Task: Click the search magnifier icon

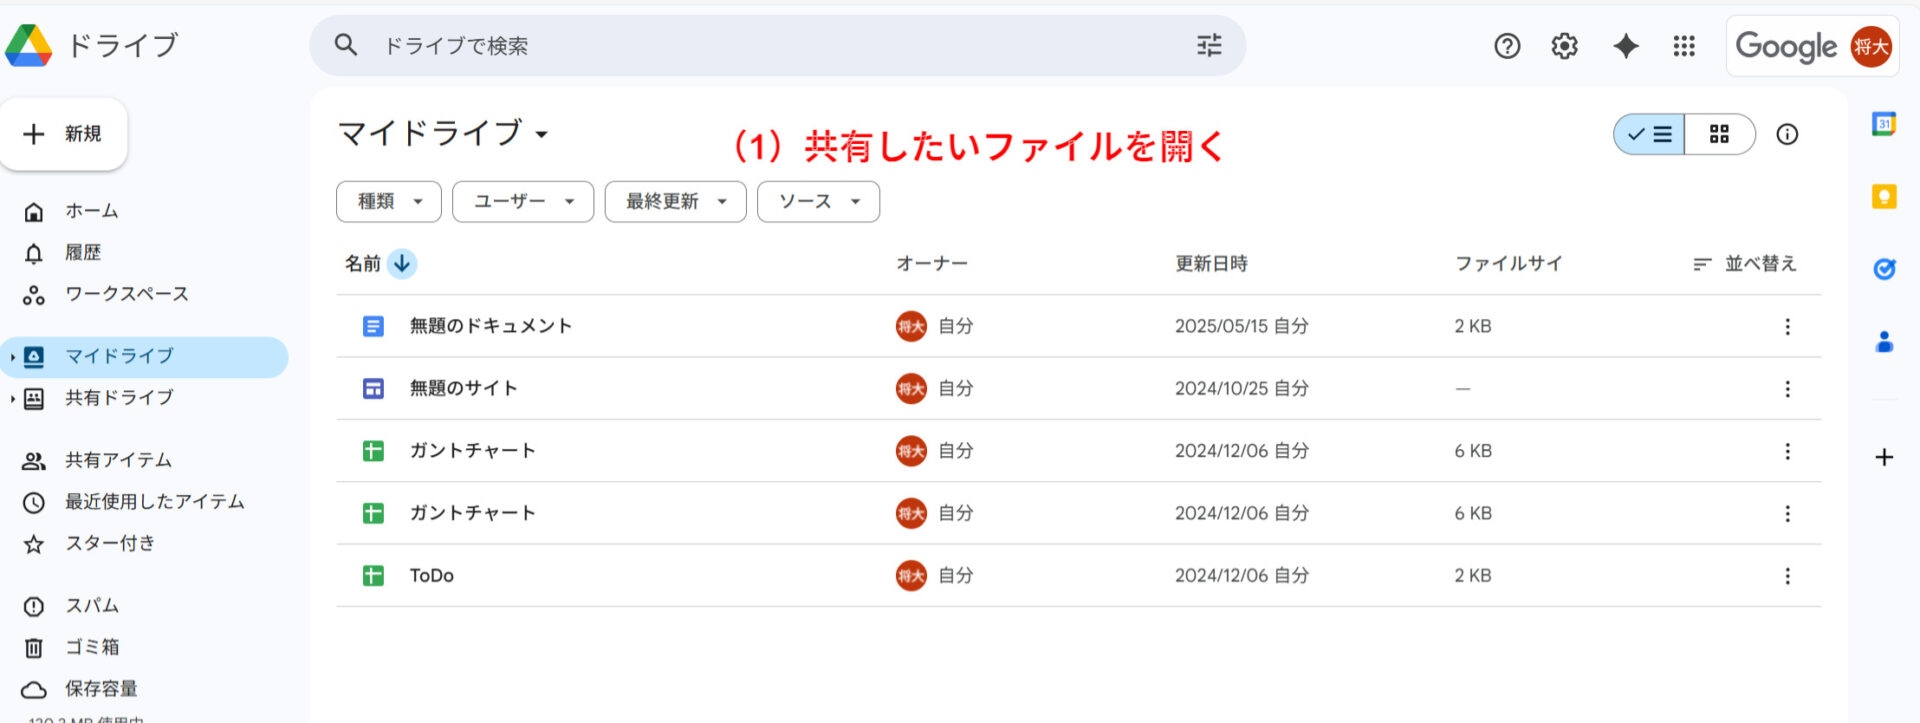Action: [346, 45]
